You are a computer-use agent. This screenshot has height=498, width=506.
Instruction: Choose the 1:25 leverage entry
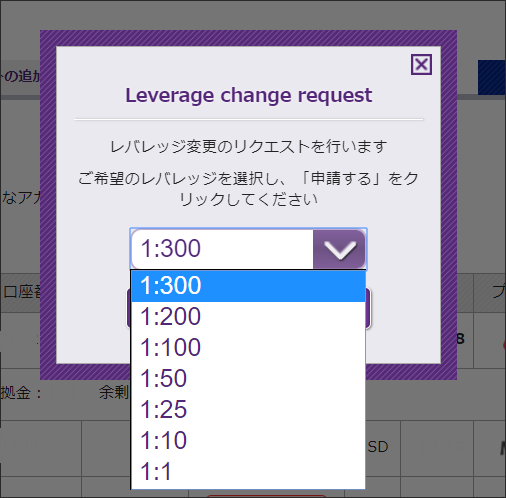[248, 410]
